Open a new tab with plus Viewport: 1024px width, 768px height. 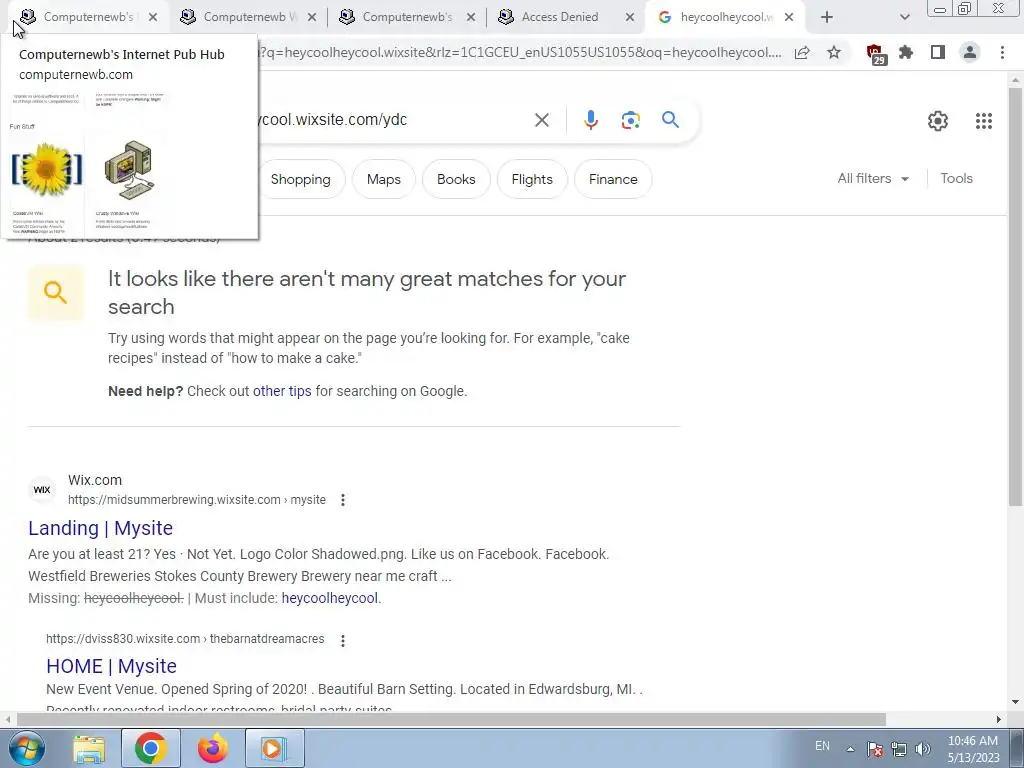coord(827,18)
